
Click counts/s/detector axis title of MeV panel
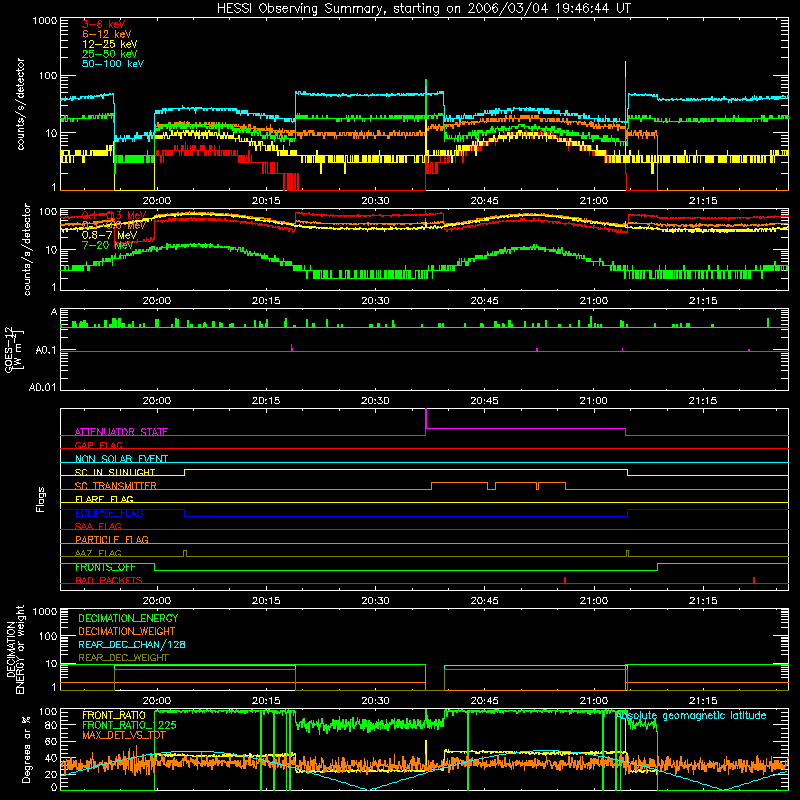pos(27,249)
